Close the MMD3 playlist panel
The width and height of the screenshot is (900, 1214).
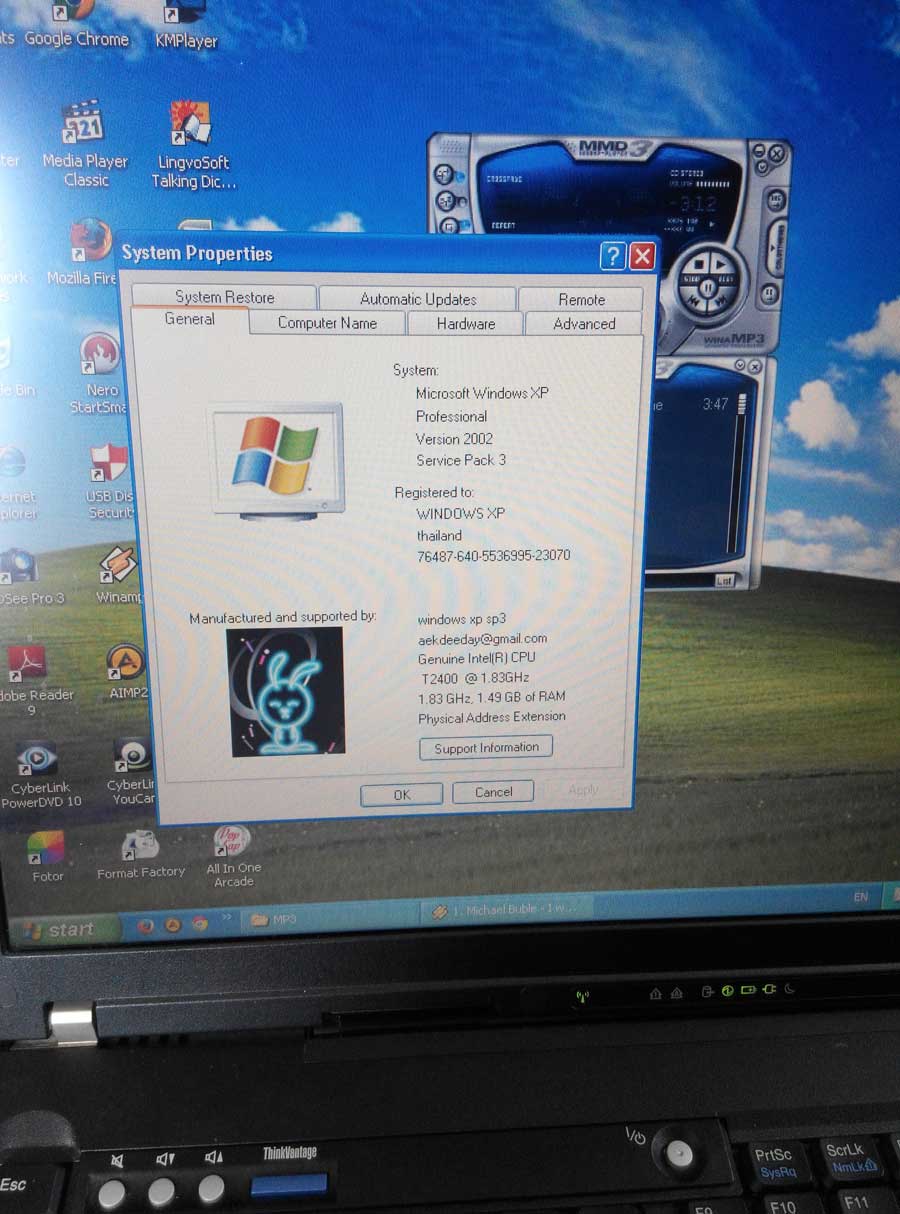tap(755, 367)
